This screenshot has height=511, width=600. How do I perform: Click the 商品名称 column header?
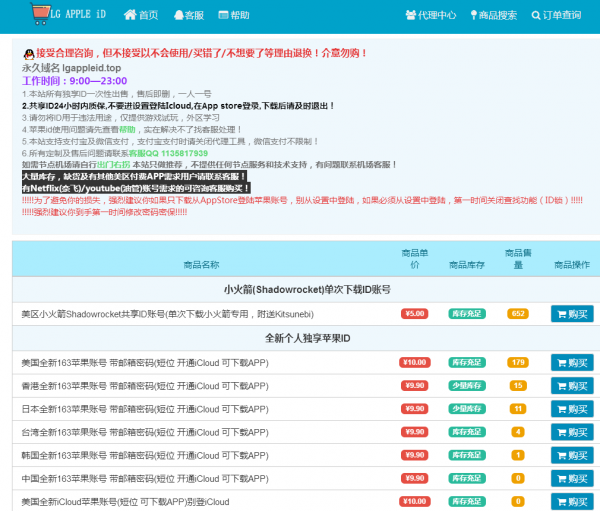click(201, 264)
